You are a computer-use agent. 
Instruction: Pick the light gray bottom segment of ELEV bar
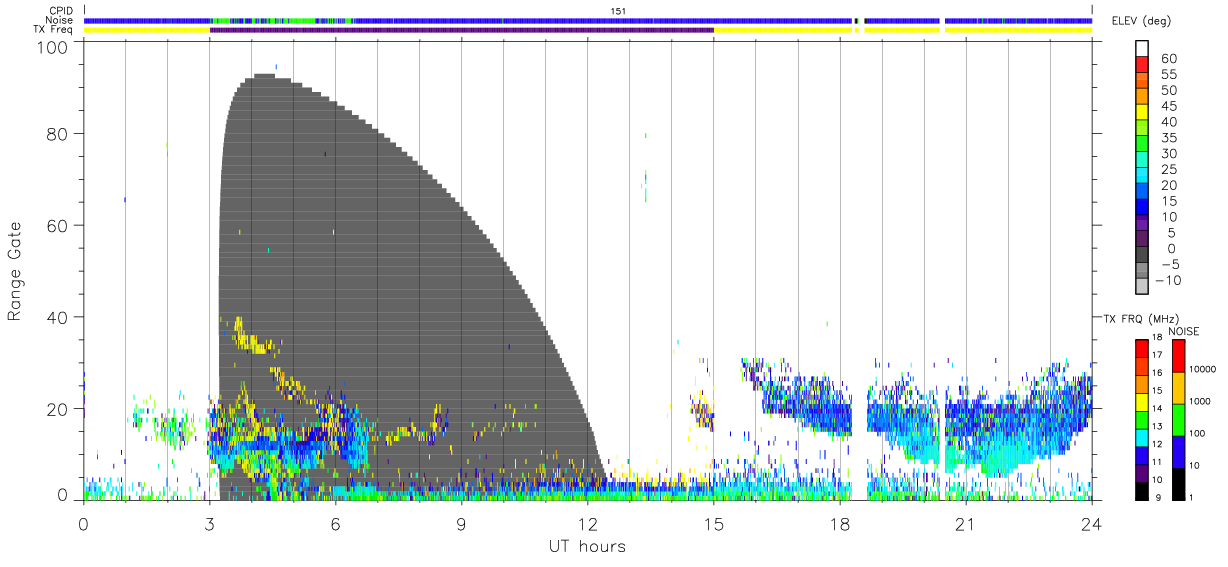(x=1142, y=287)
